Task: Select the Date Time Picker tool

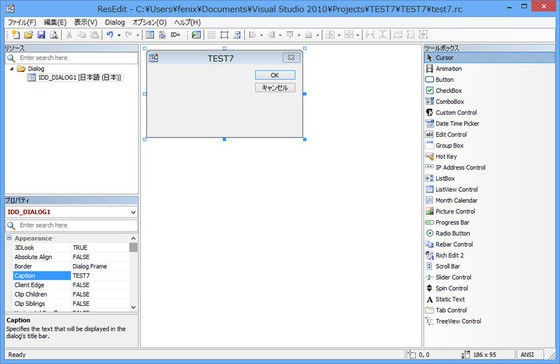Action: coord(489,124)
